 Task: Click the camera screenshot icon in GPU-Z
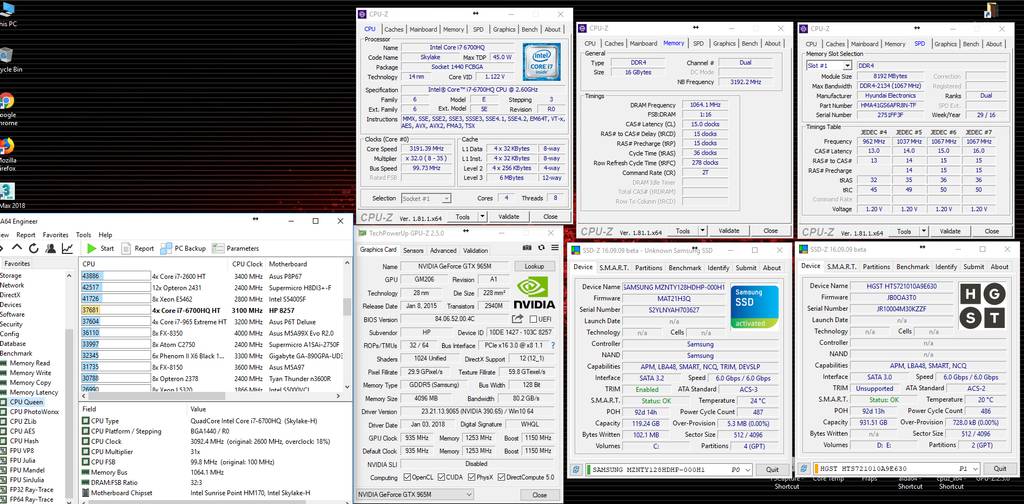click(528, 247)
